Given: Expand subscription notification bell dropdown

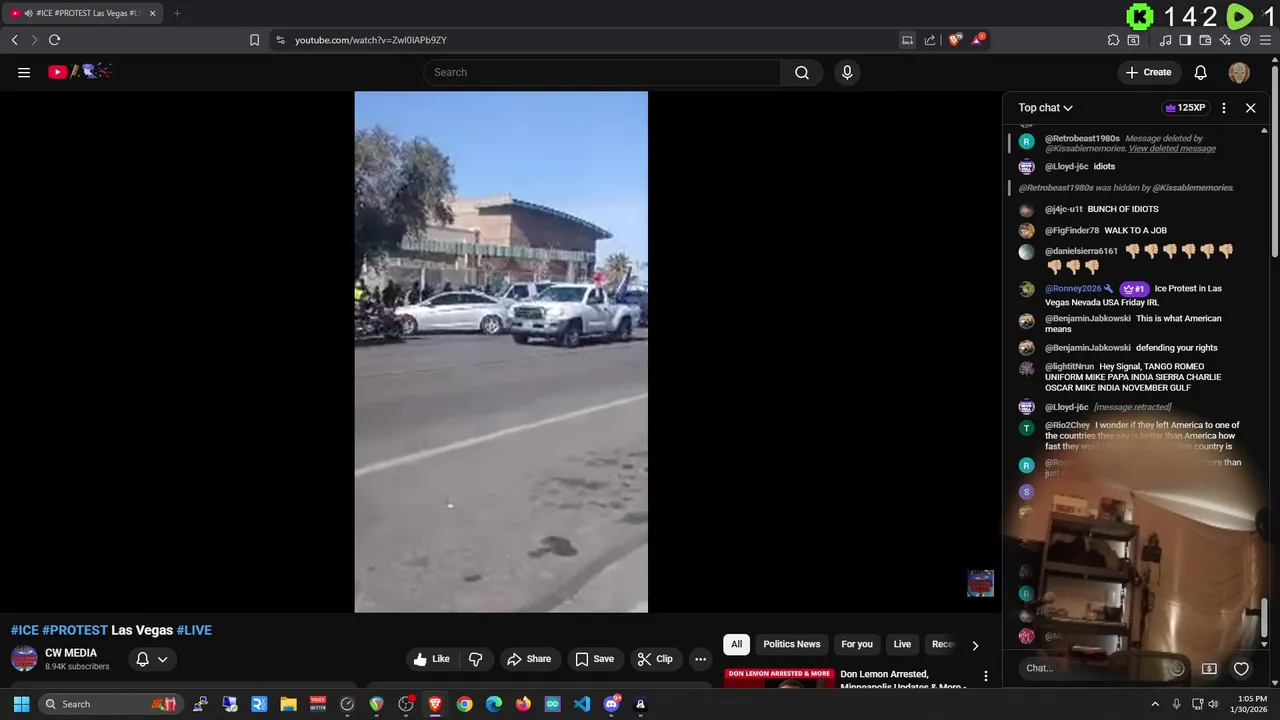Looking at the screenshot, I should click(152, 659).
